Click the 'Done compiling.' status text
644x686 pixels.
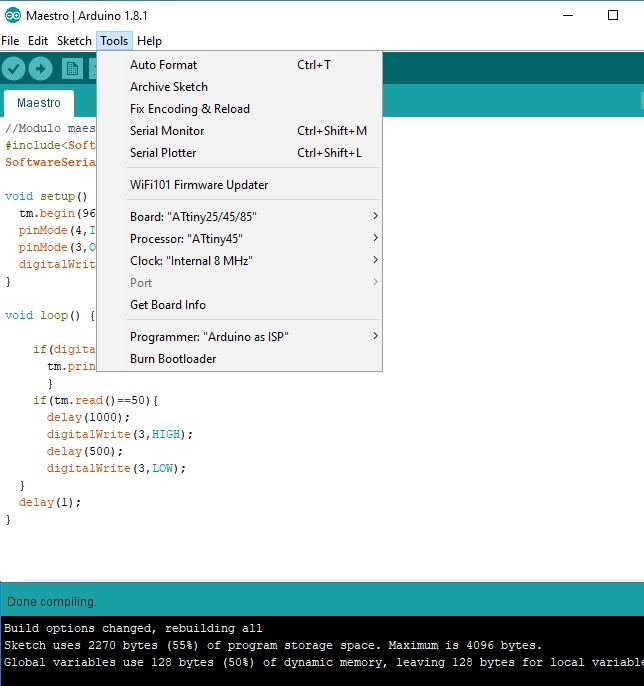pos(52,602)
